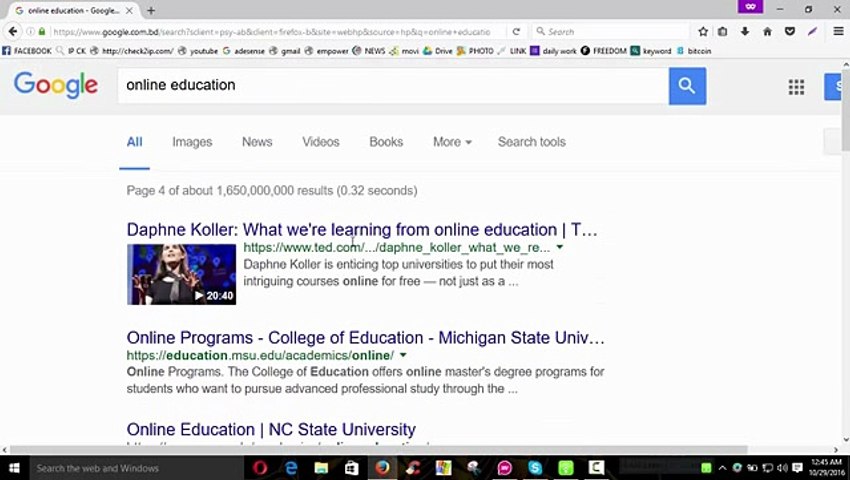Open the bookmarks library clipboard icon
The height and width of the screenshot is (480, 850).
tap(723, 31)
